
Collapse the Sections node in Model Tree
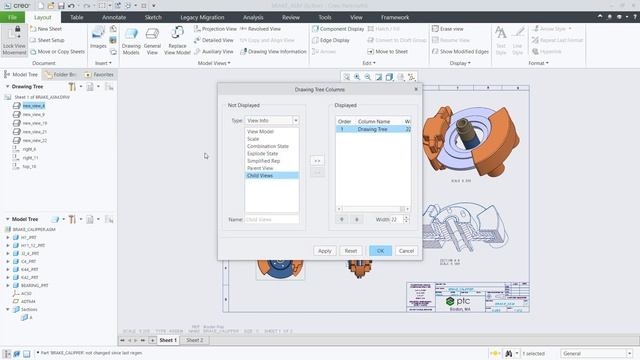coord(8,309)
